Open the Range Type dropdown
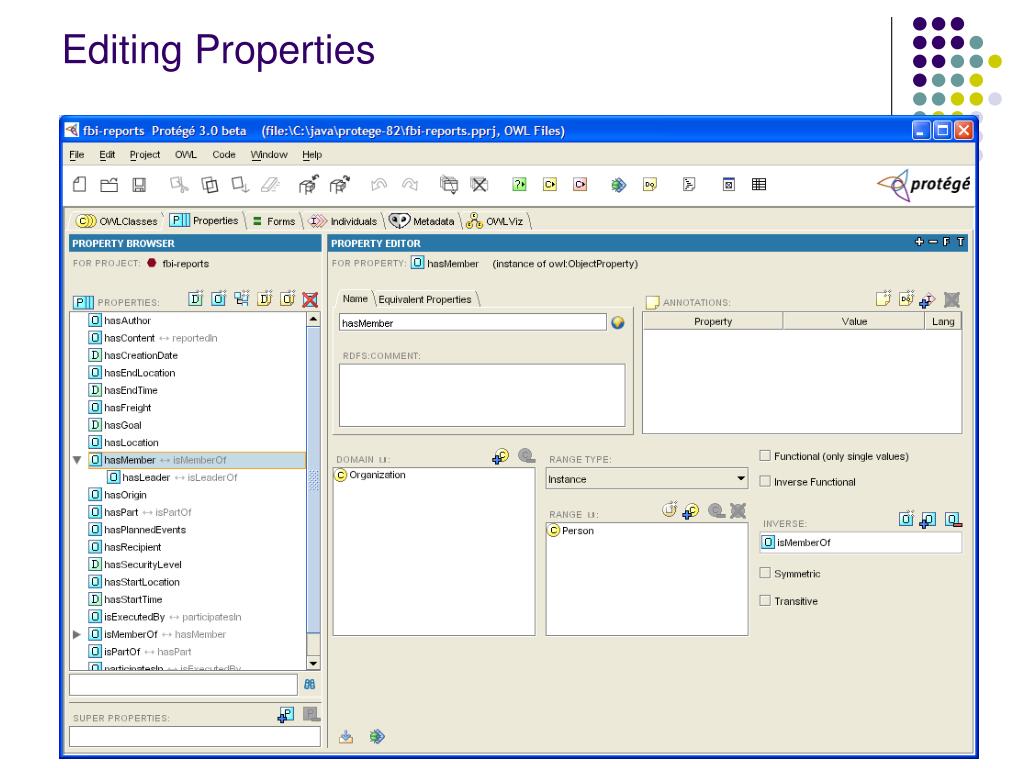Screen dimensions: 1024x768 click(647, 479)
